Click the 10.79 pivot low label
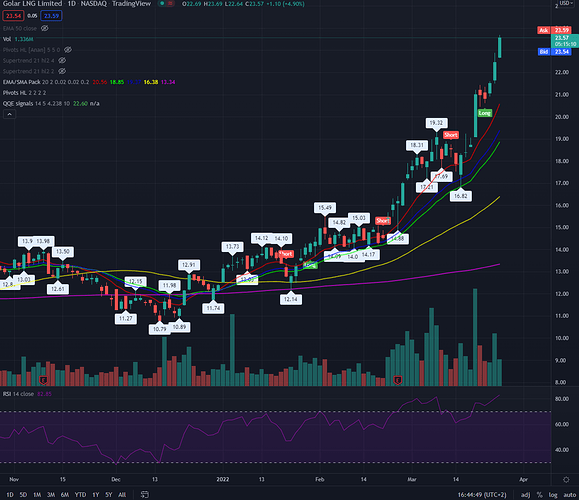579x500 pixels. click(x=160, y=329)
